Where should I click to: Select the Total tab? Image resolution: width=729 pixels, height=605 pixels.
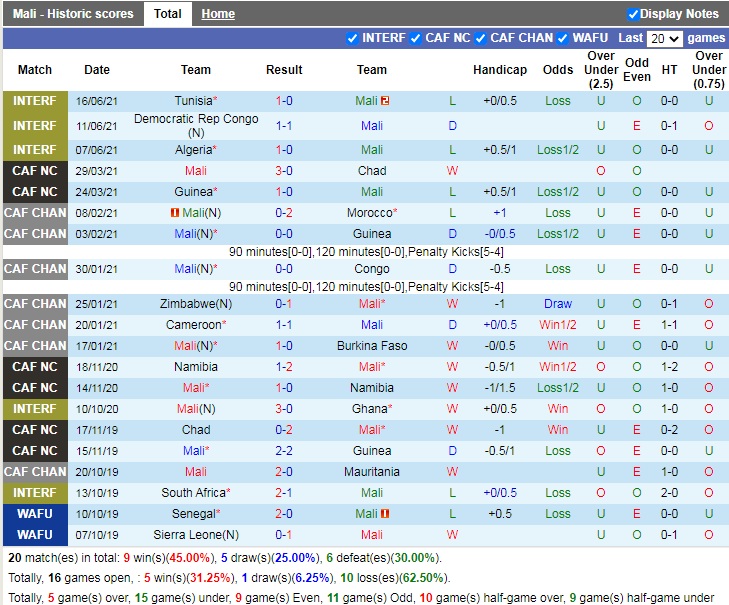point(168,14)
